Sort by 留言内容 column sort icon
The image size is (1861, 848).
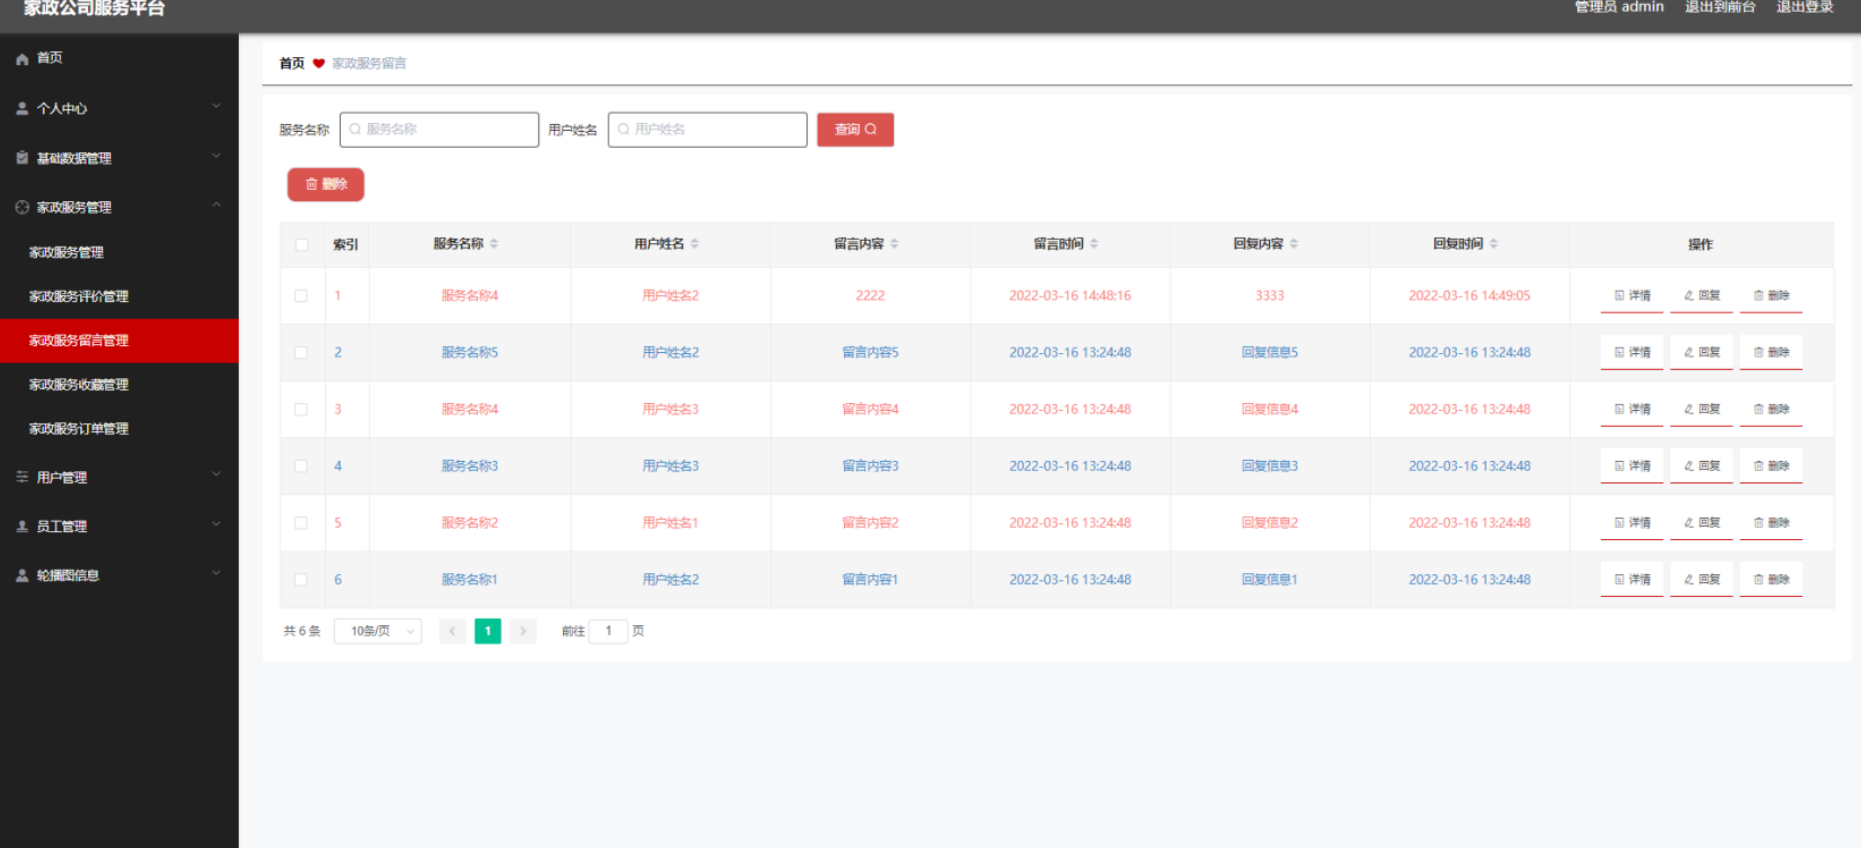coord(894,244)
